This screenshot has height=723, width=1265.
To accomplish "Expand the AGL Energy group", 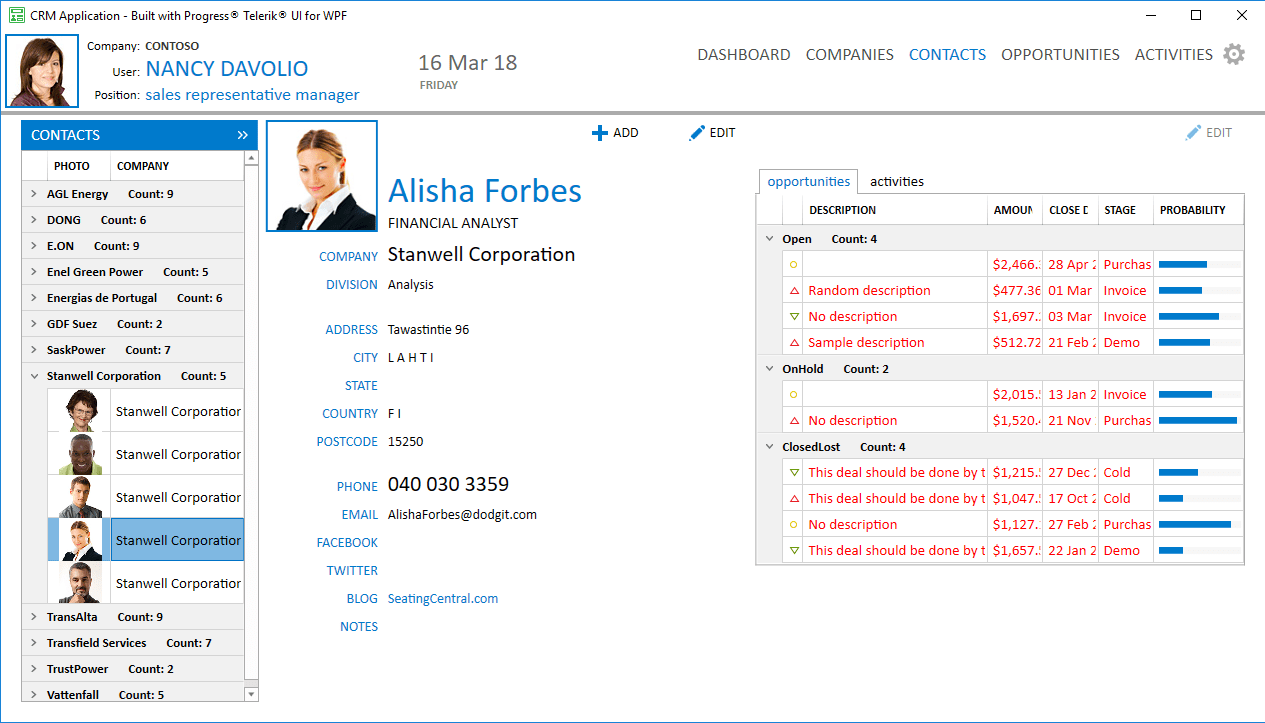I will click(x=34, y=194).
